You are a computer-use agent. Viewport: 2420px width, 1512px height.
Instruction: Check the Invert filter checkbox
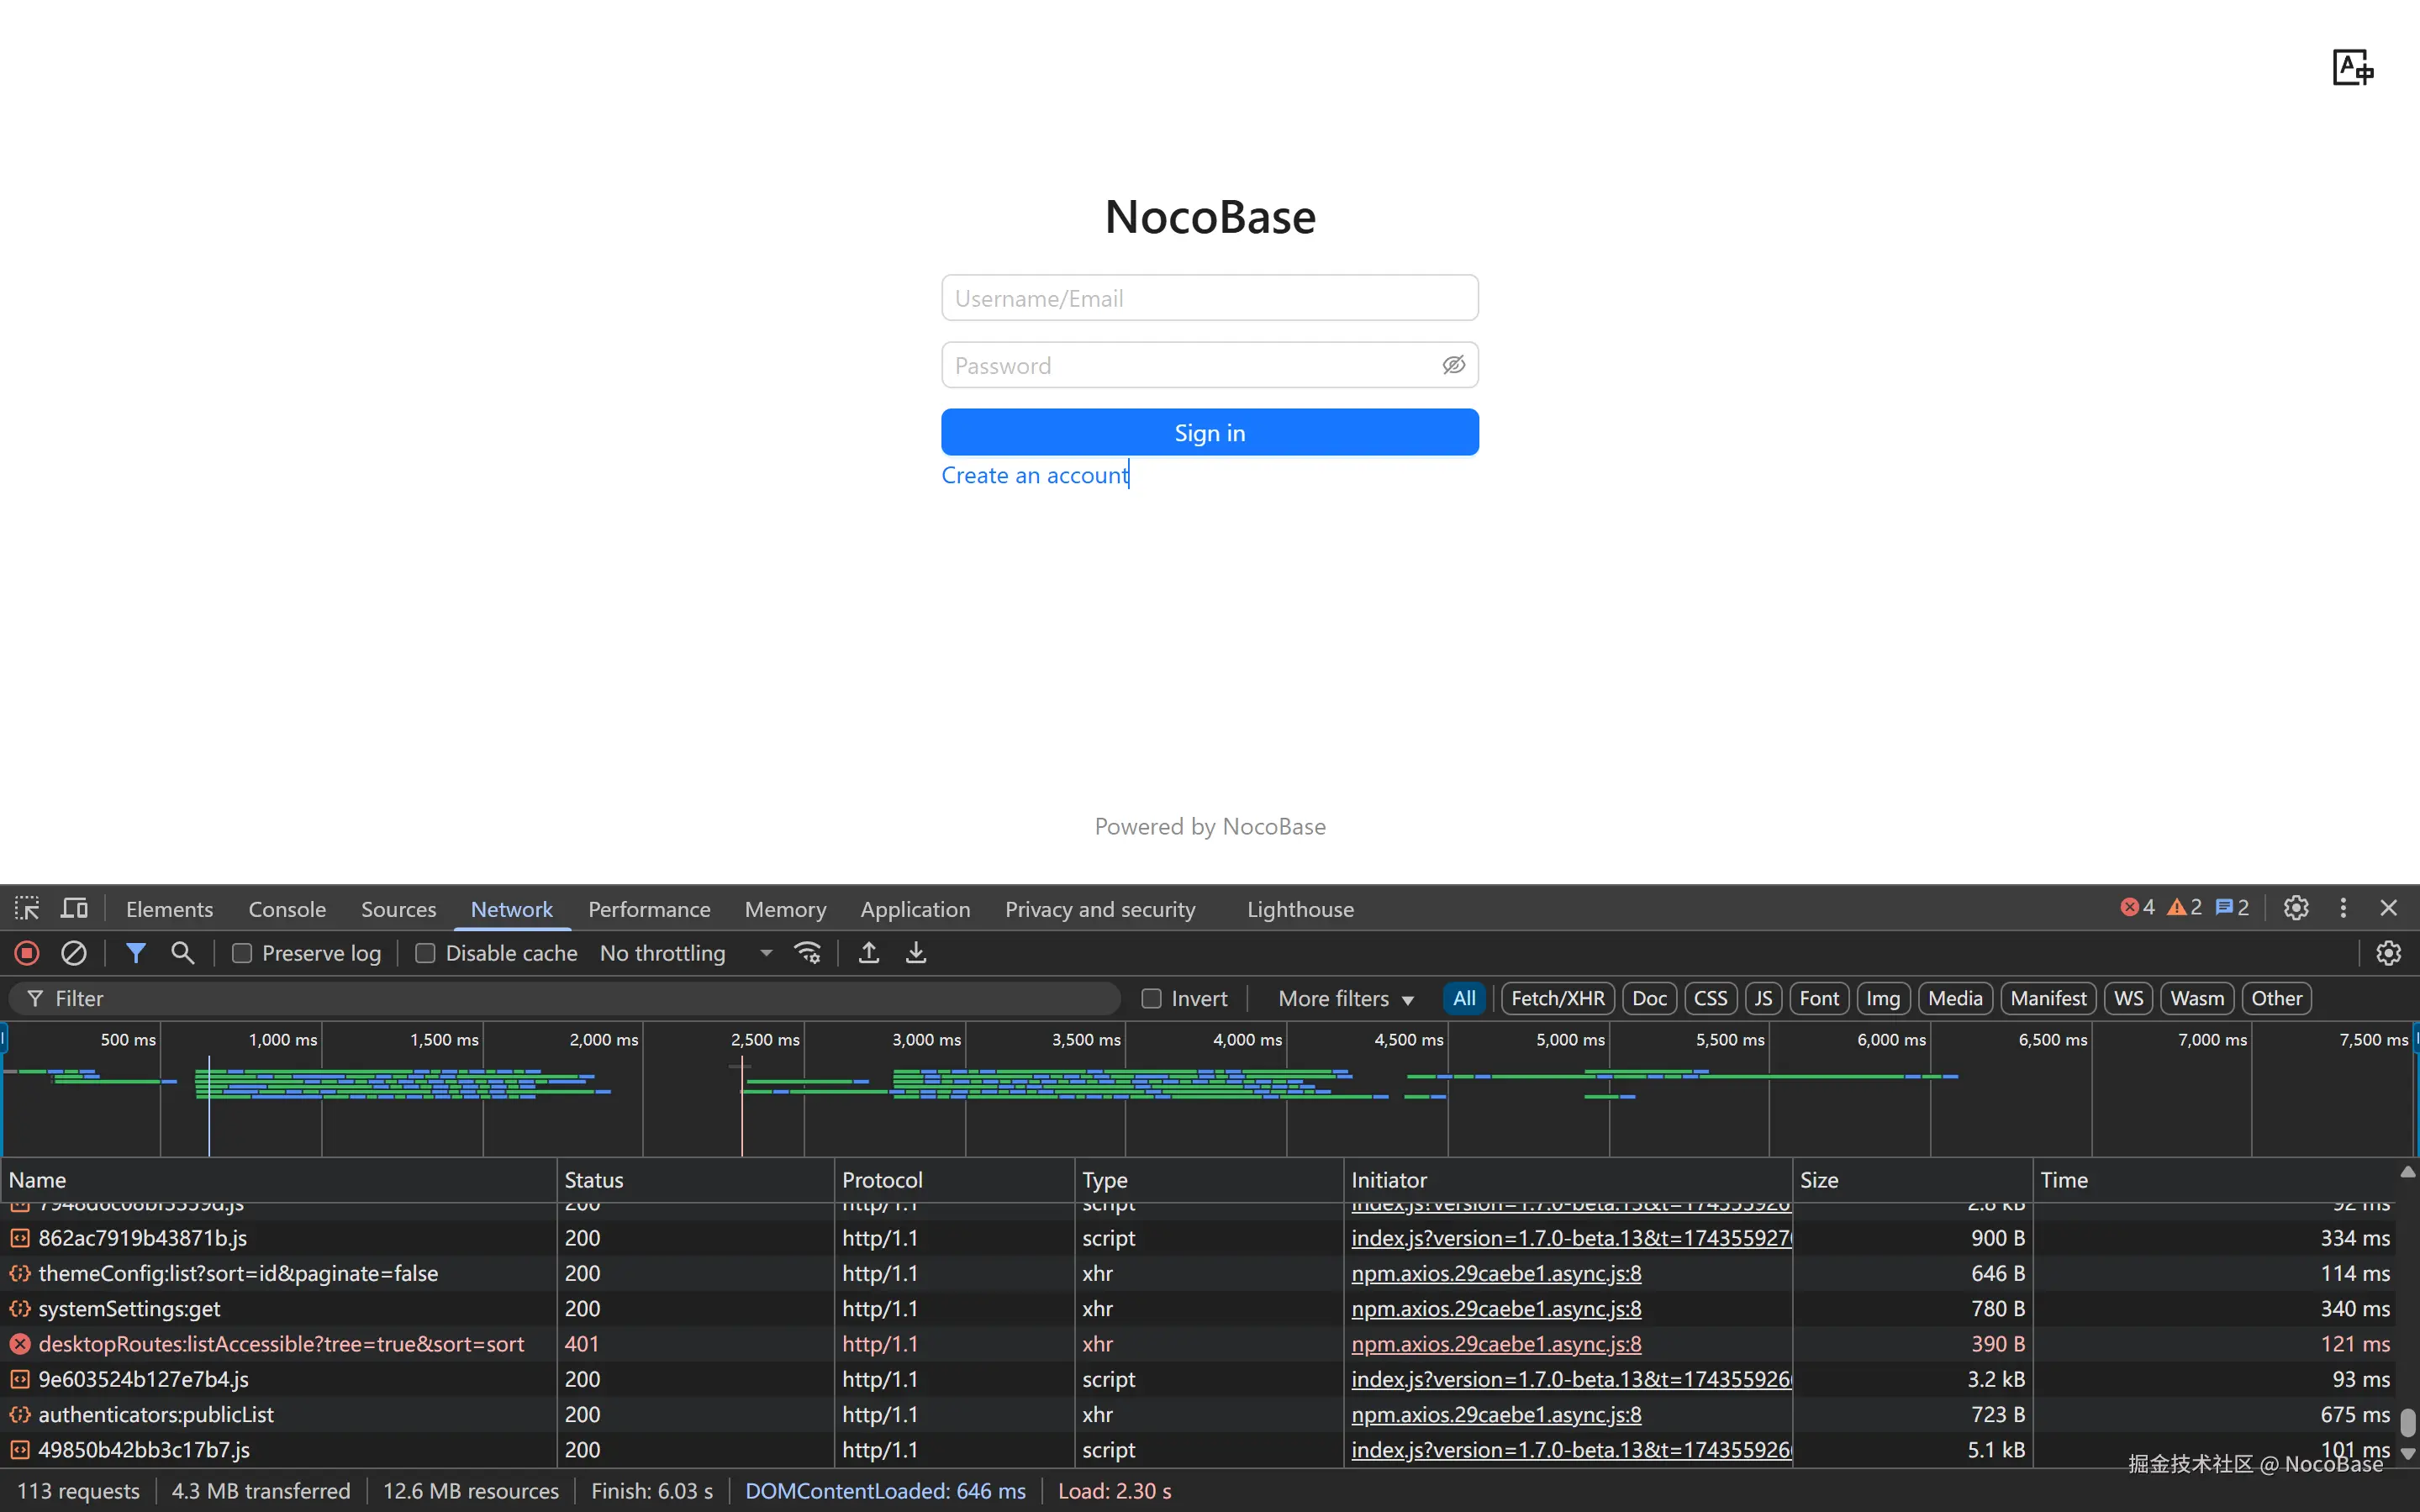tap(1151, 998)
